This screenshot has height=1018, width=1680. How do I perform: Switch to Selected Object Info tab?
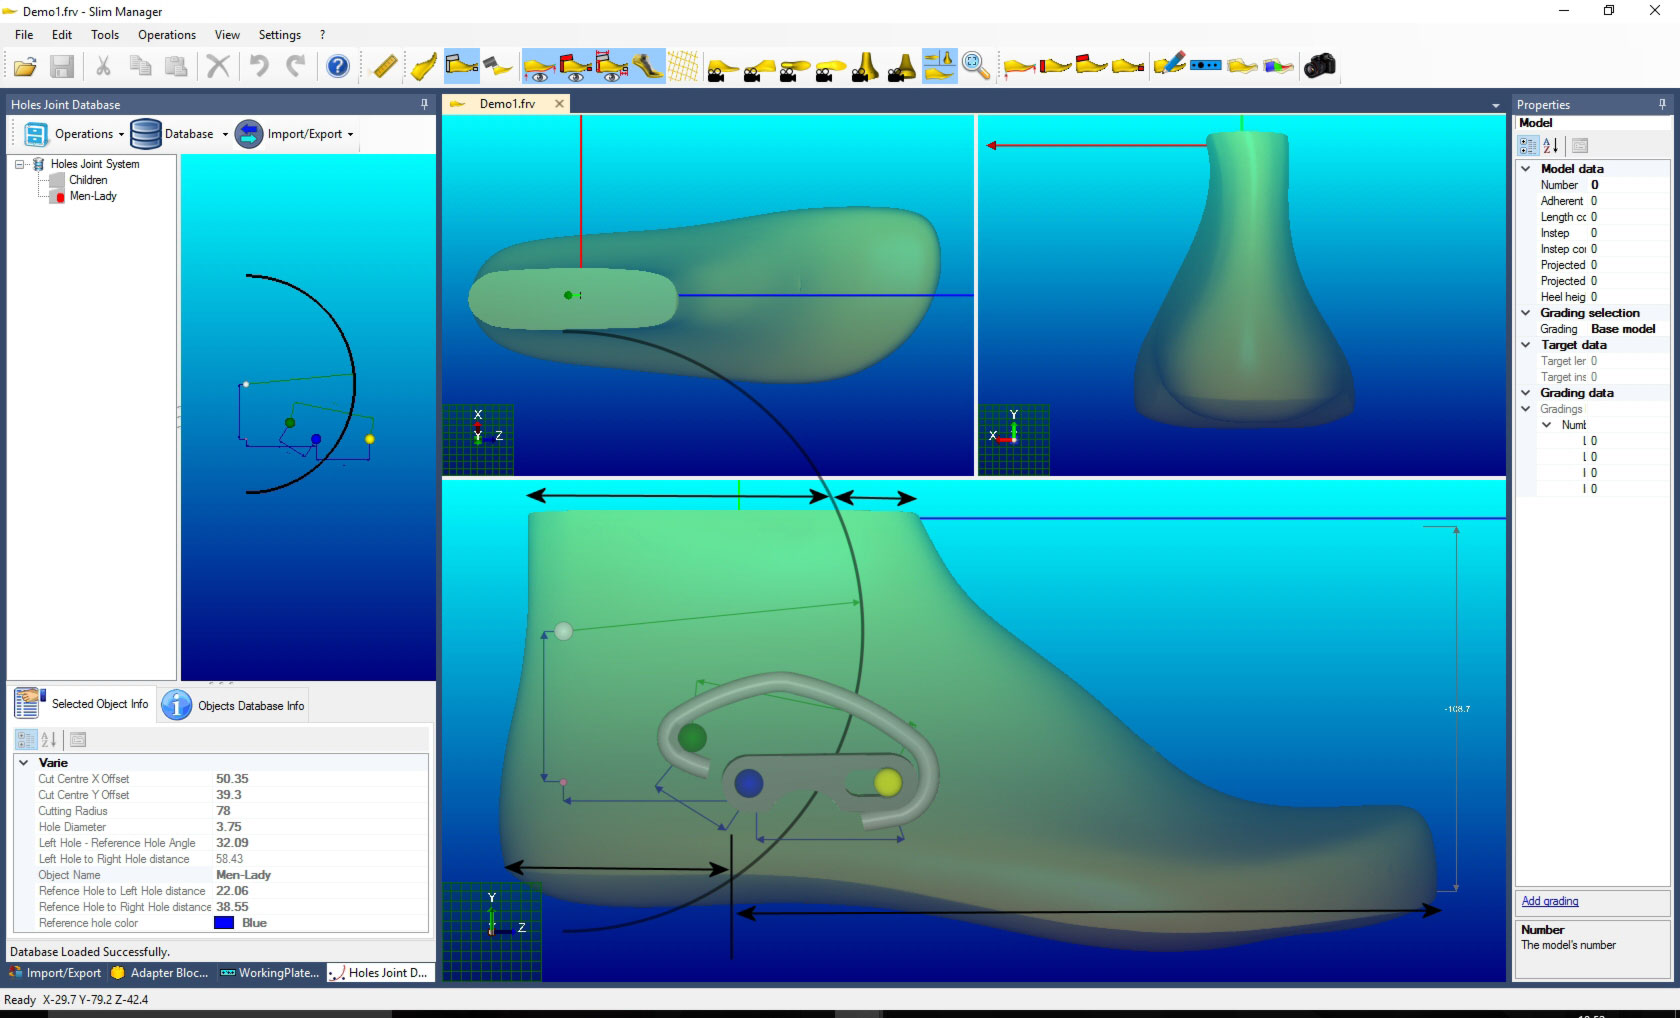82,704
